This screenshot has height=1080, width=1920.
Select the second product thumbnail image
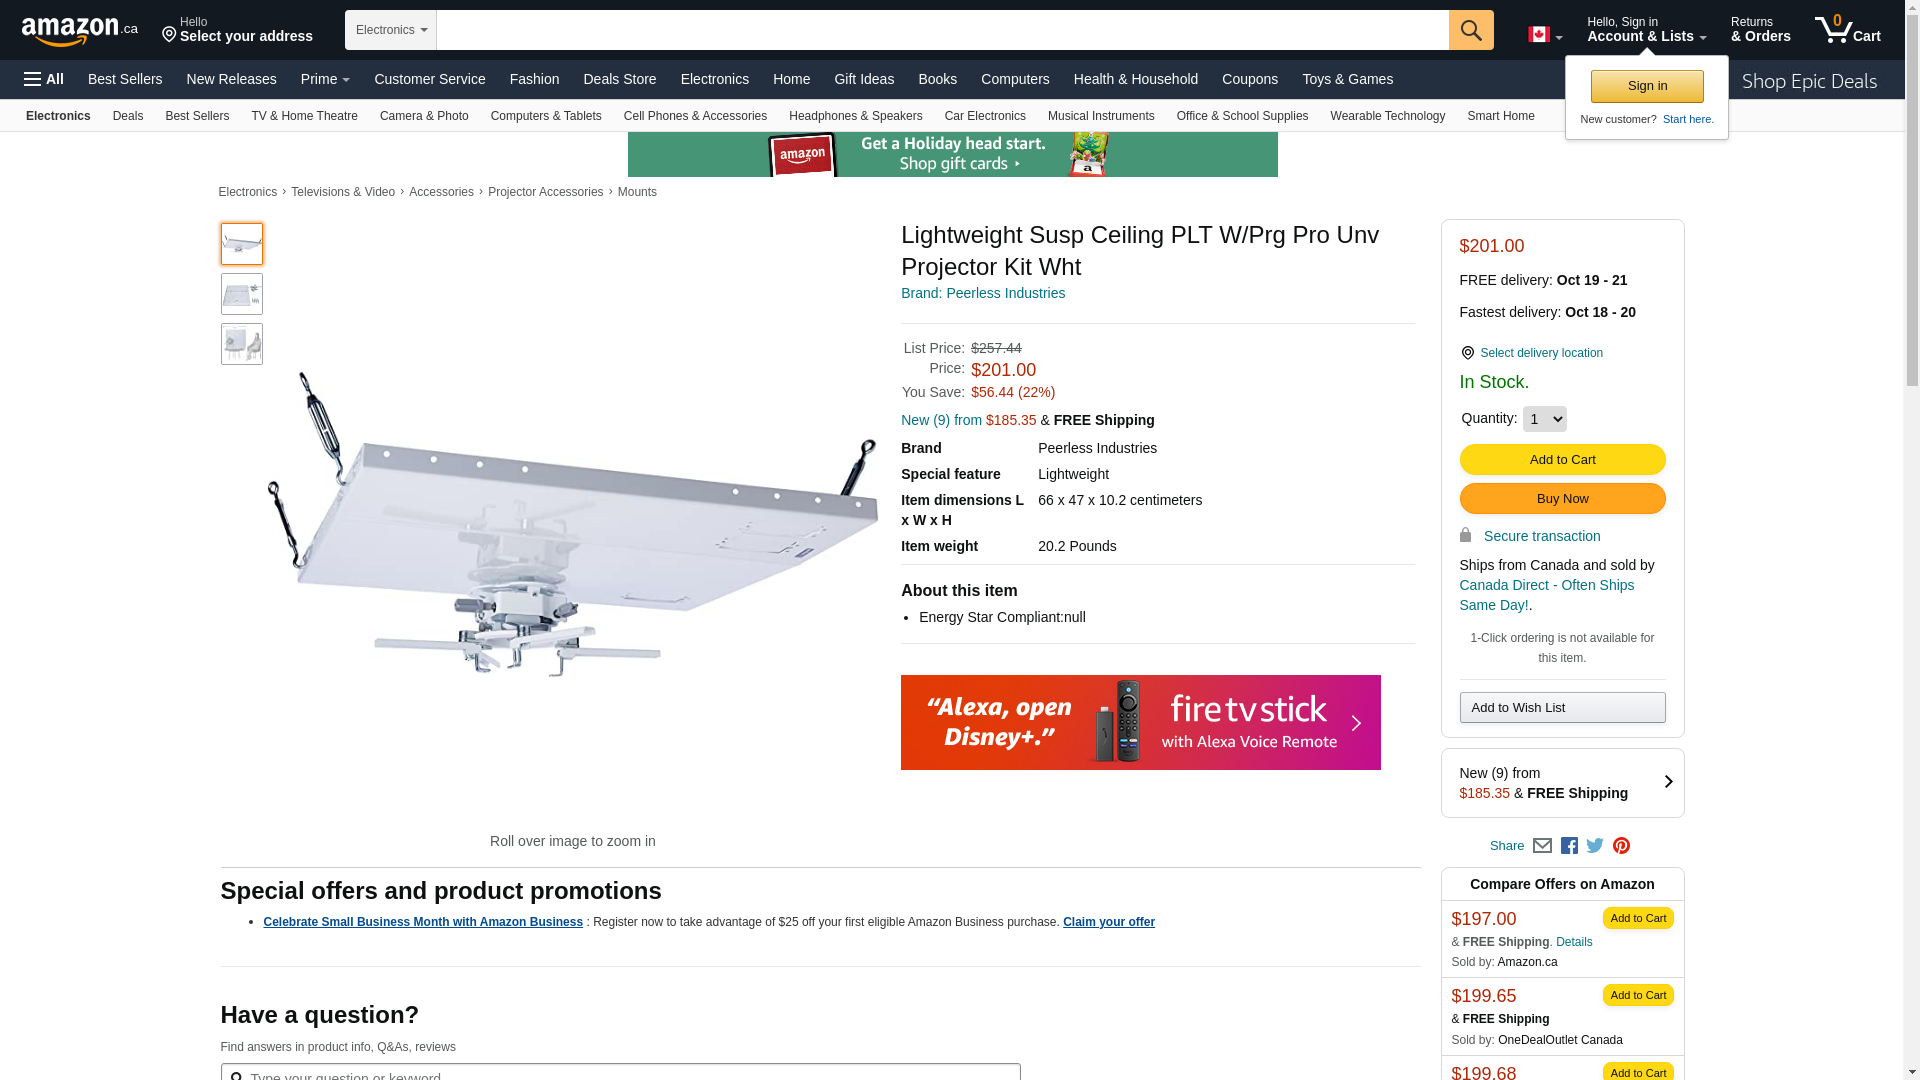(x=242, y=294)
